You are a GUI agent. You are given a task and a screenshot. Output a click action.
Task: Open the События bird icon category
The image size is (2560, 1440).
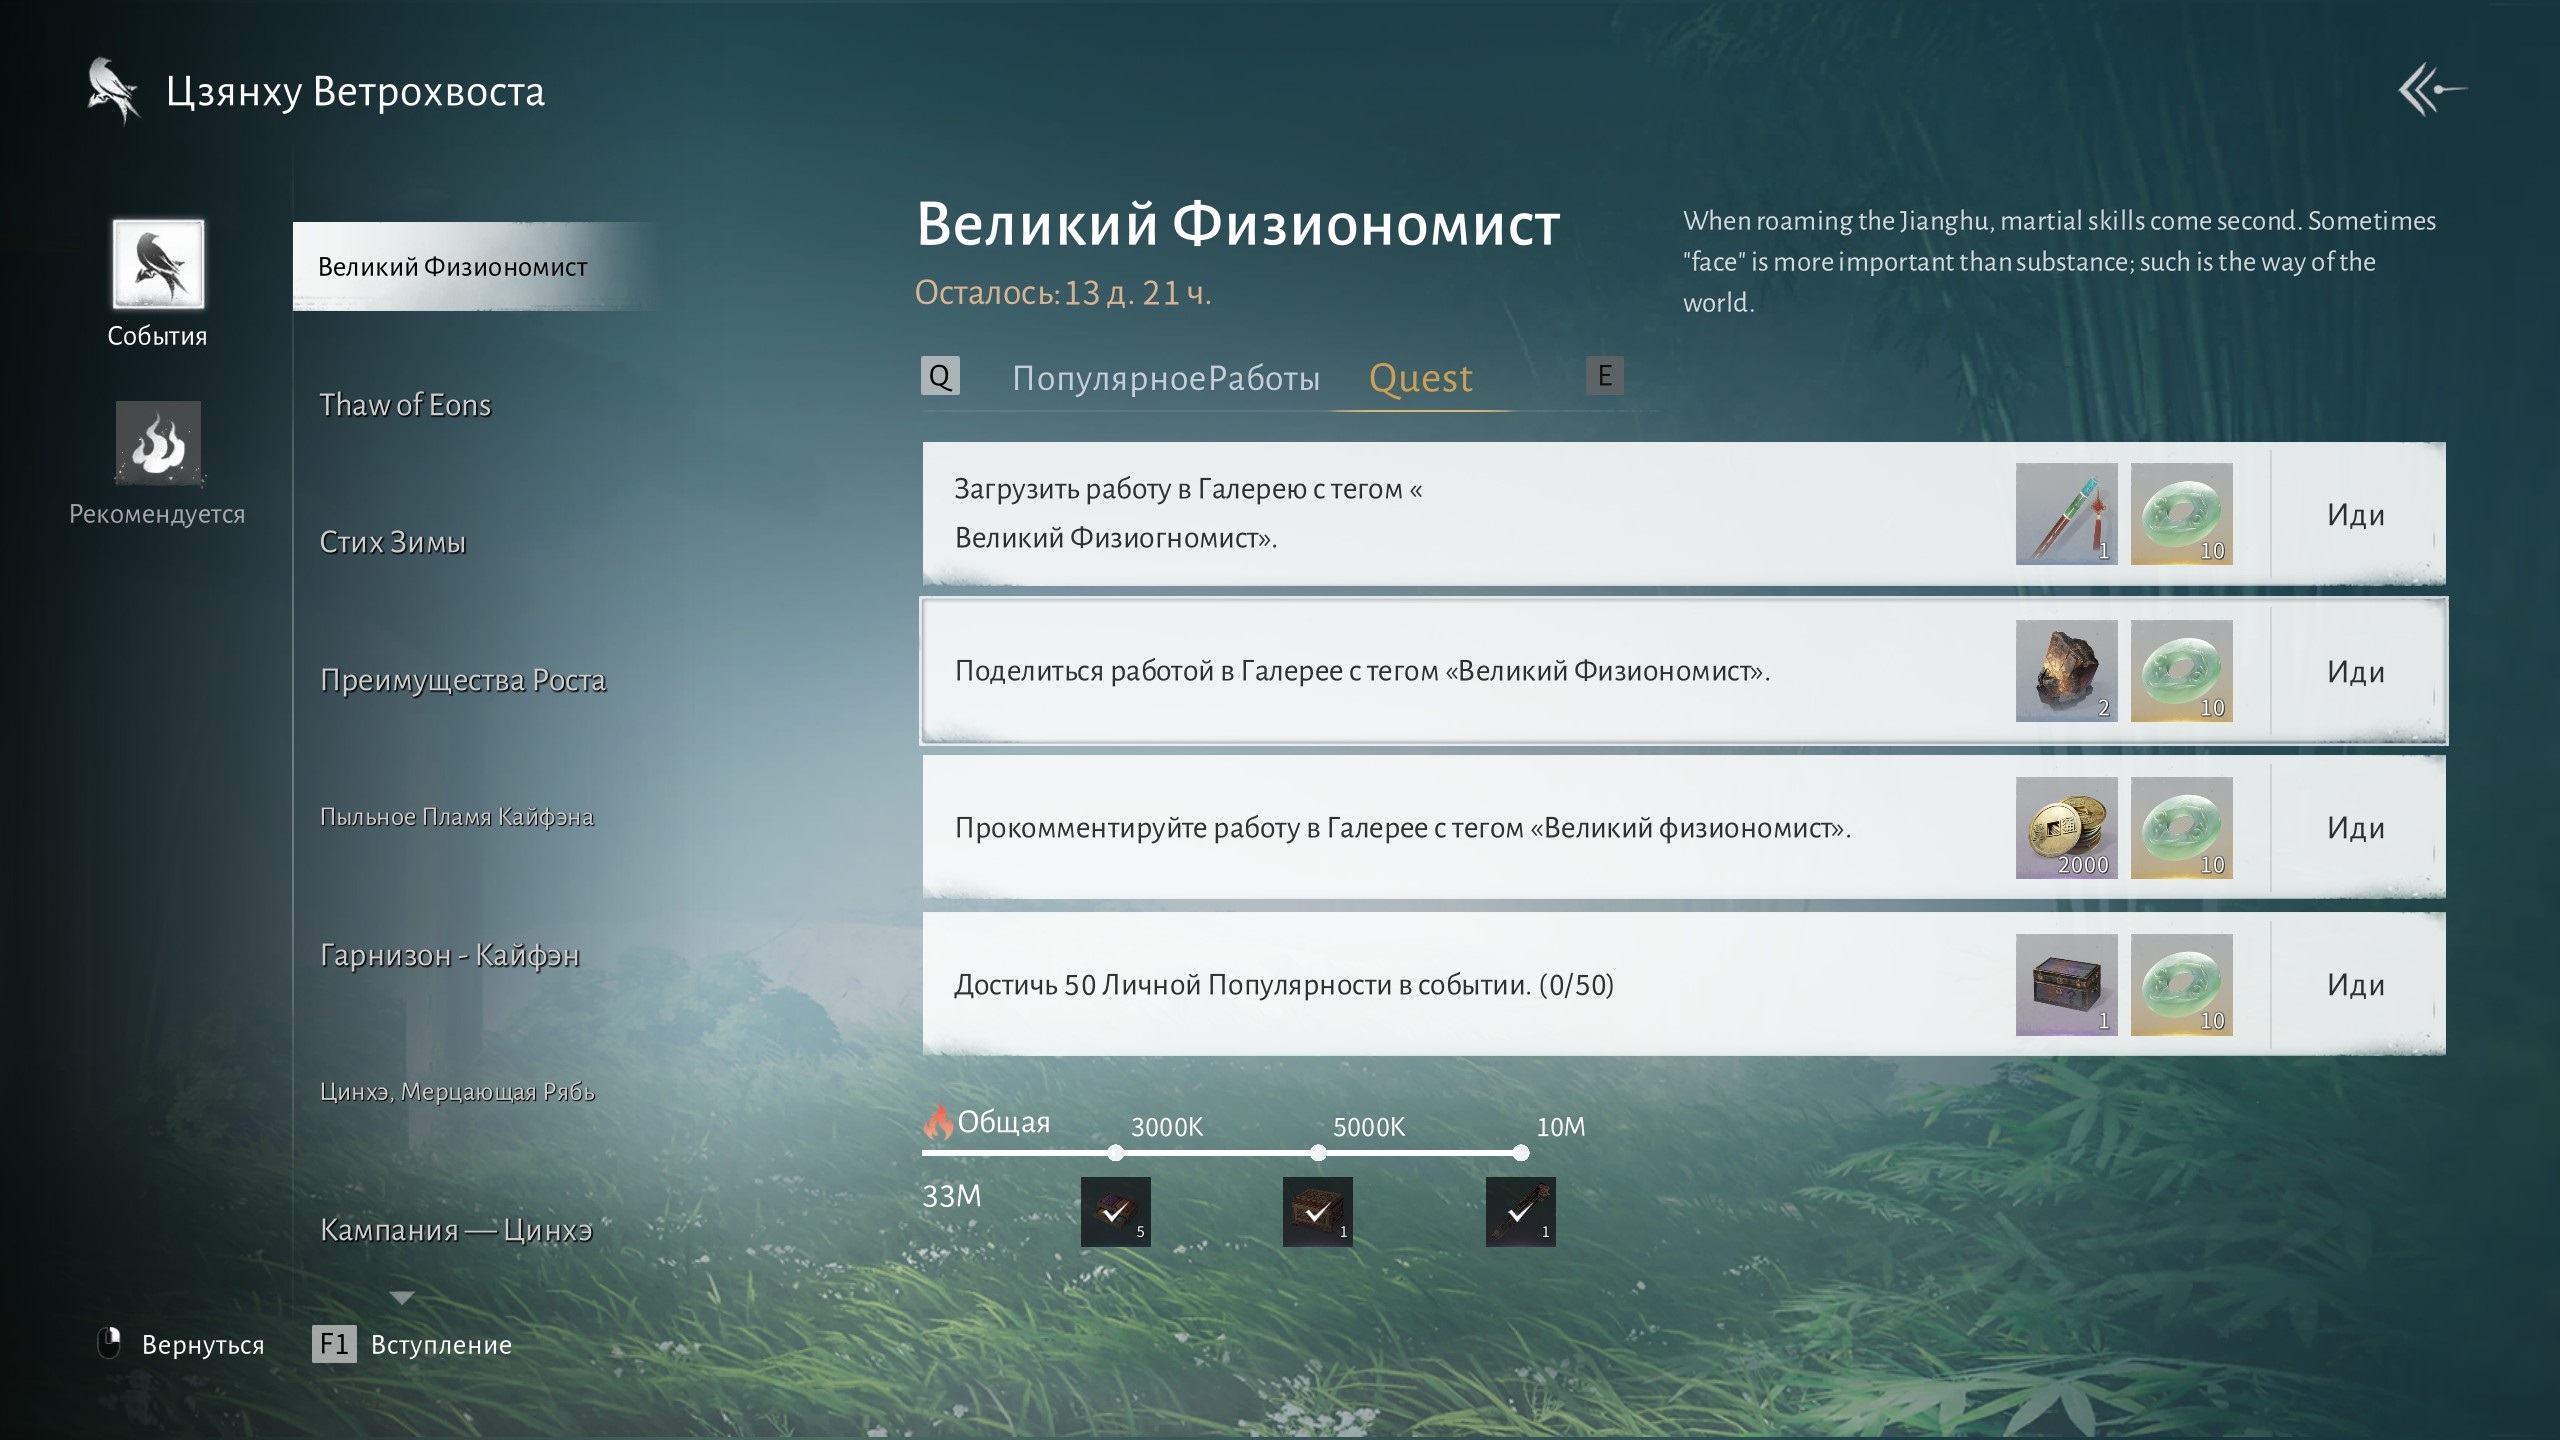click(x=158, y=264)
